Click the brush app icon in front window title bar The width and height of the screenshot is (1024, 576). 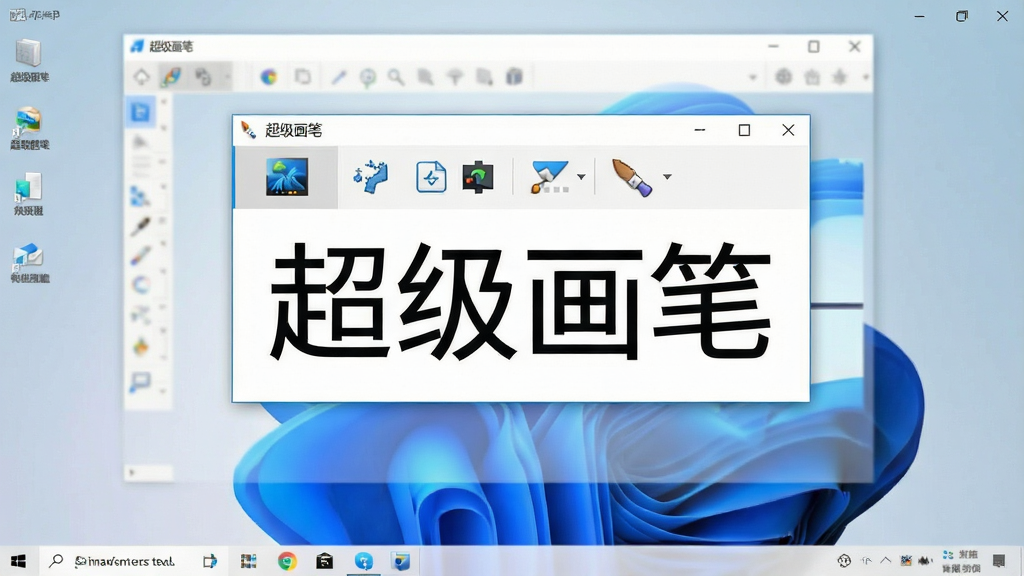248,130
